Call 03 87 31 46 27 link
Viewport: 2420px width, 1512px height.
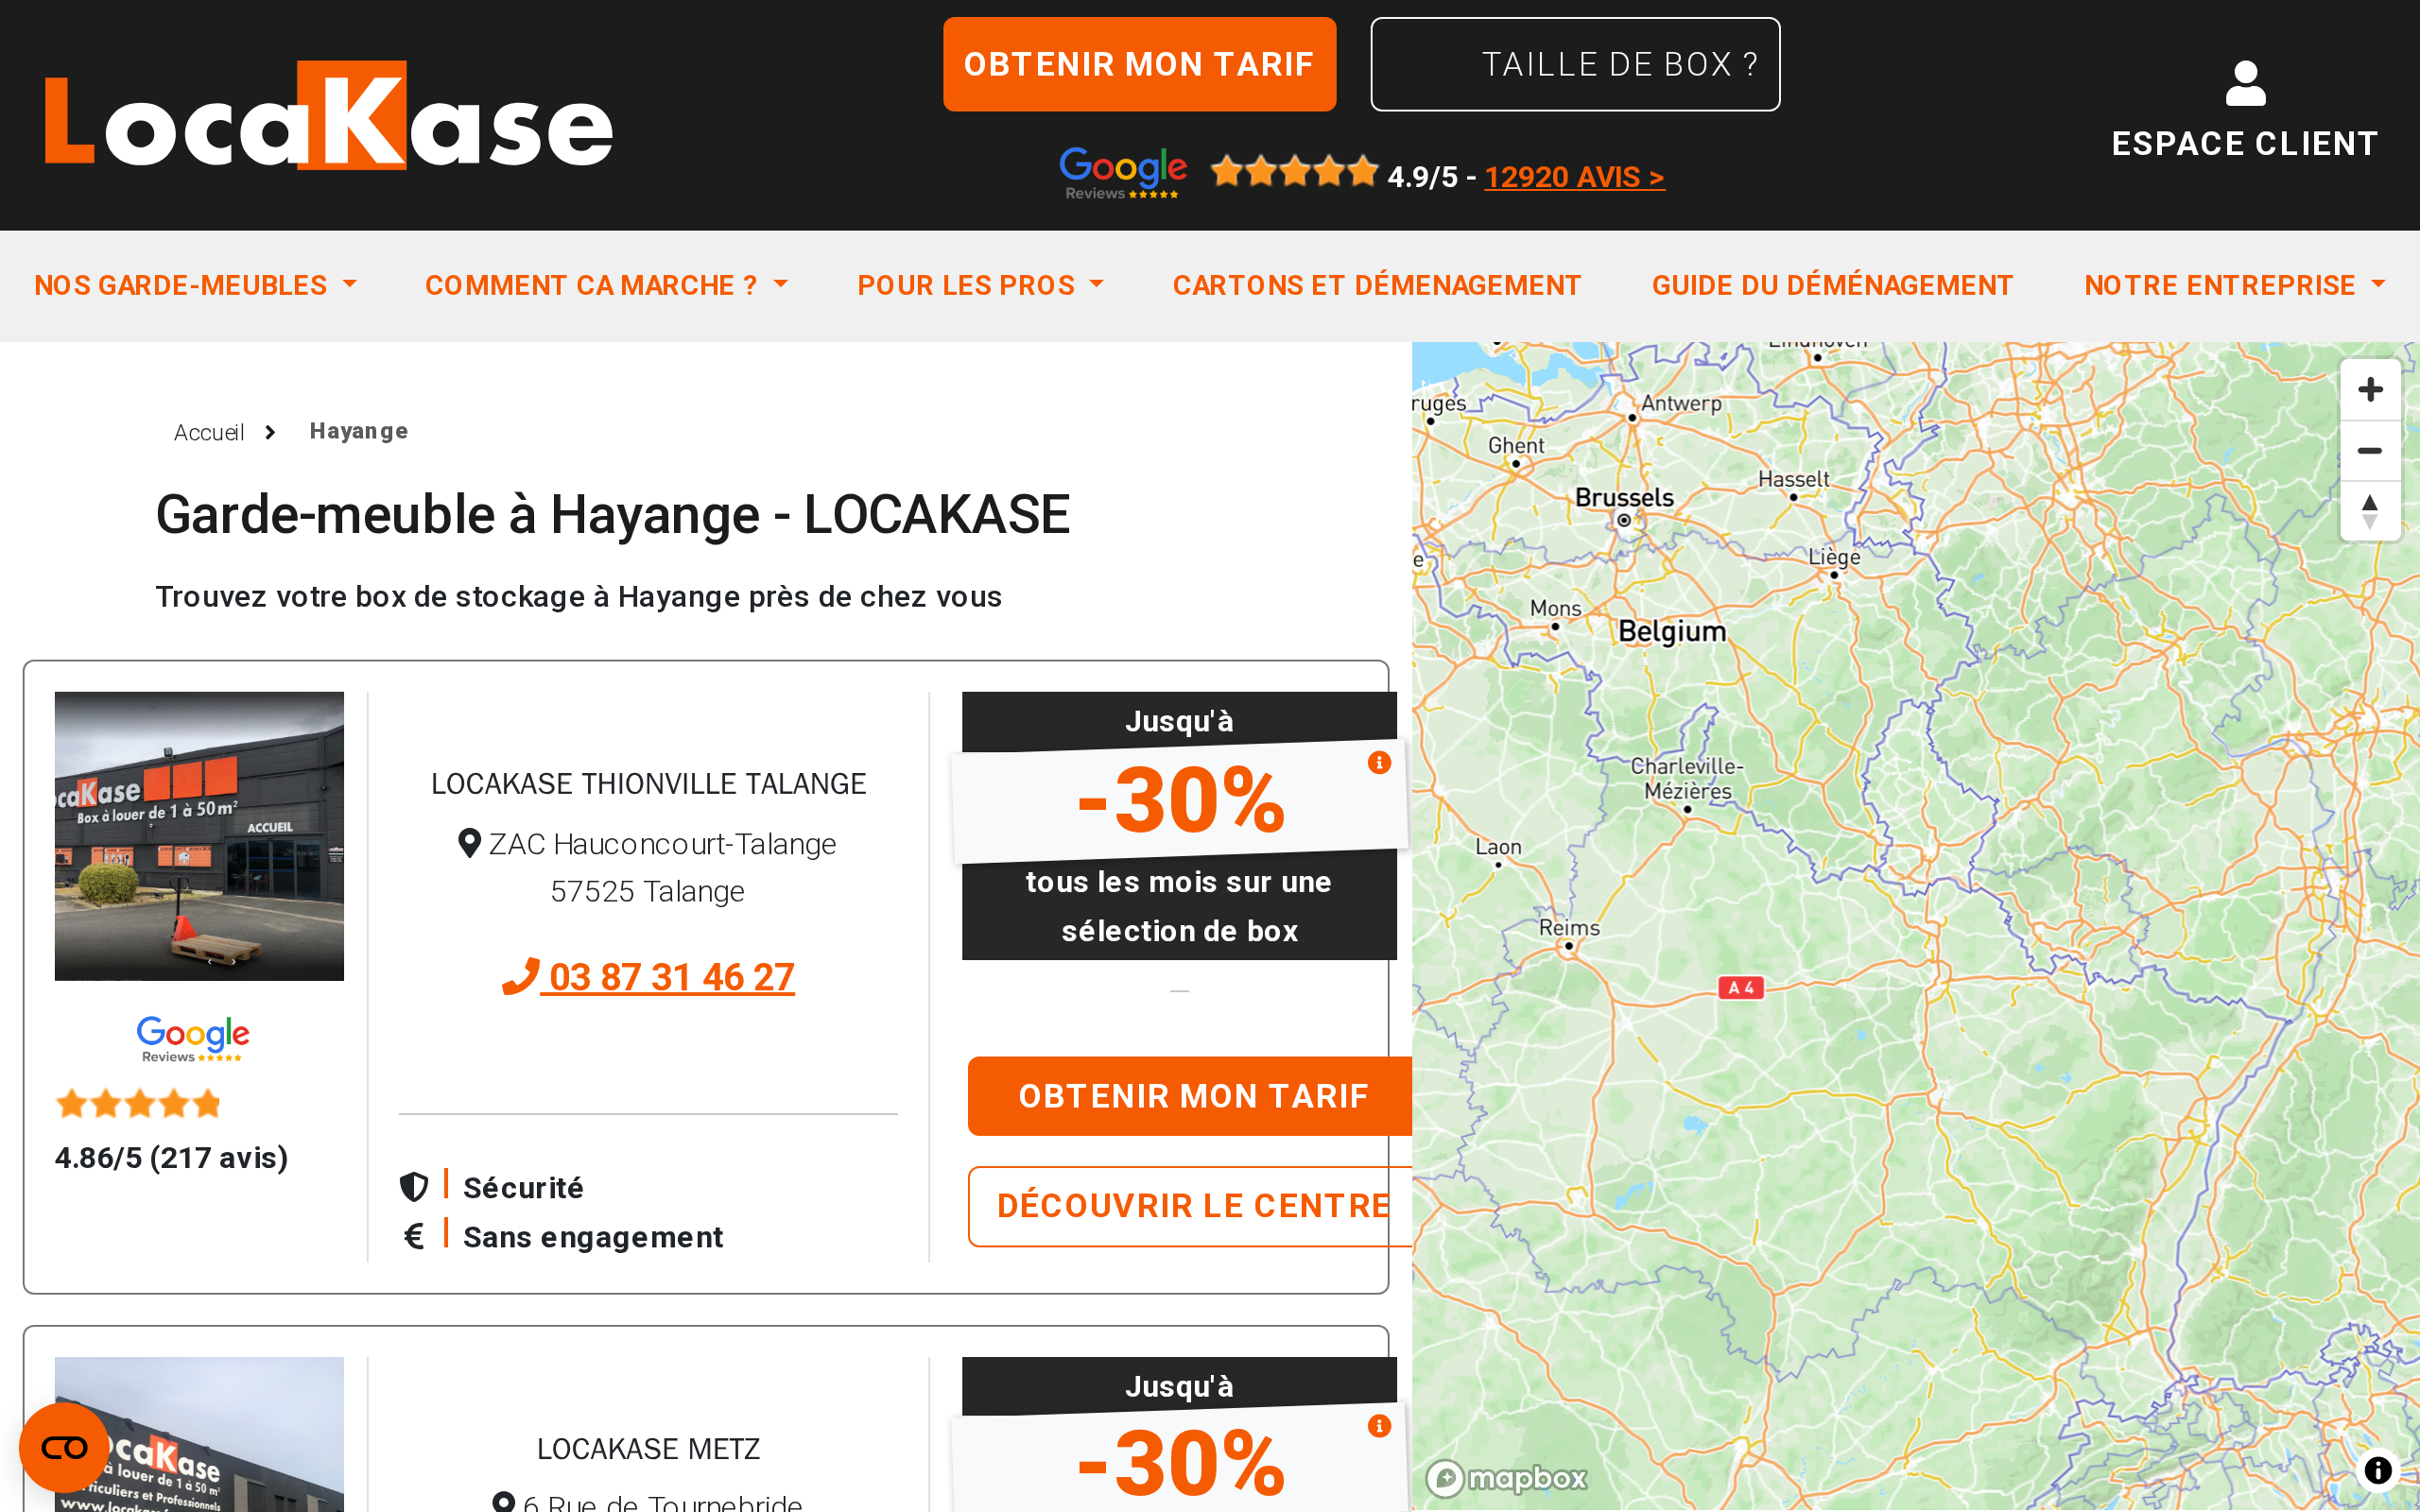click(649, 977)
